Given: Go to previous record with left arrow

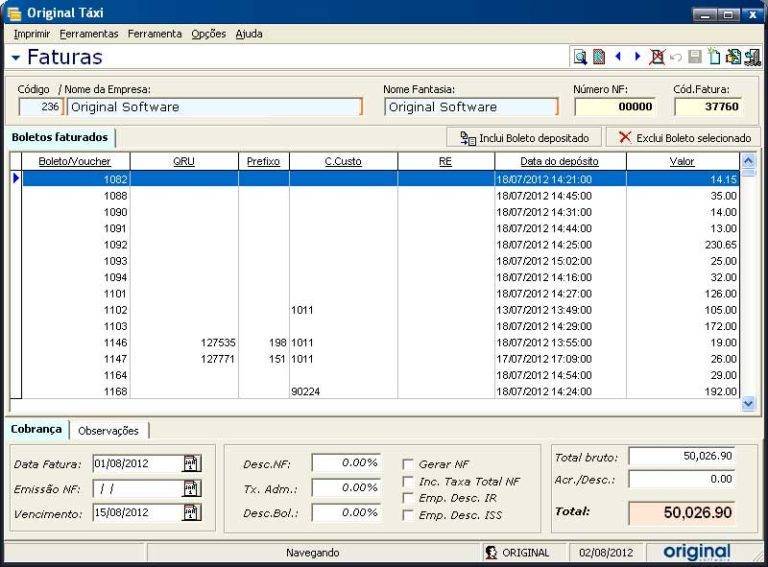Looking at the screenshot, I should pyautogui.click(x=618, y=57).
